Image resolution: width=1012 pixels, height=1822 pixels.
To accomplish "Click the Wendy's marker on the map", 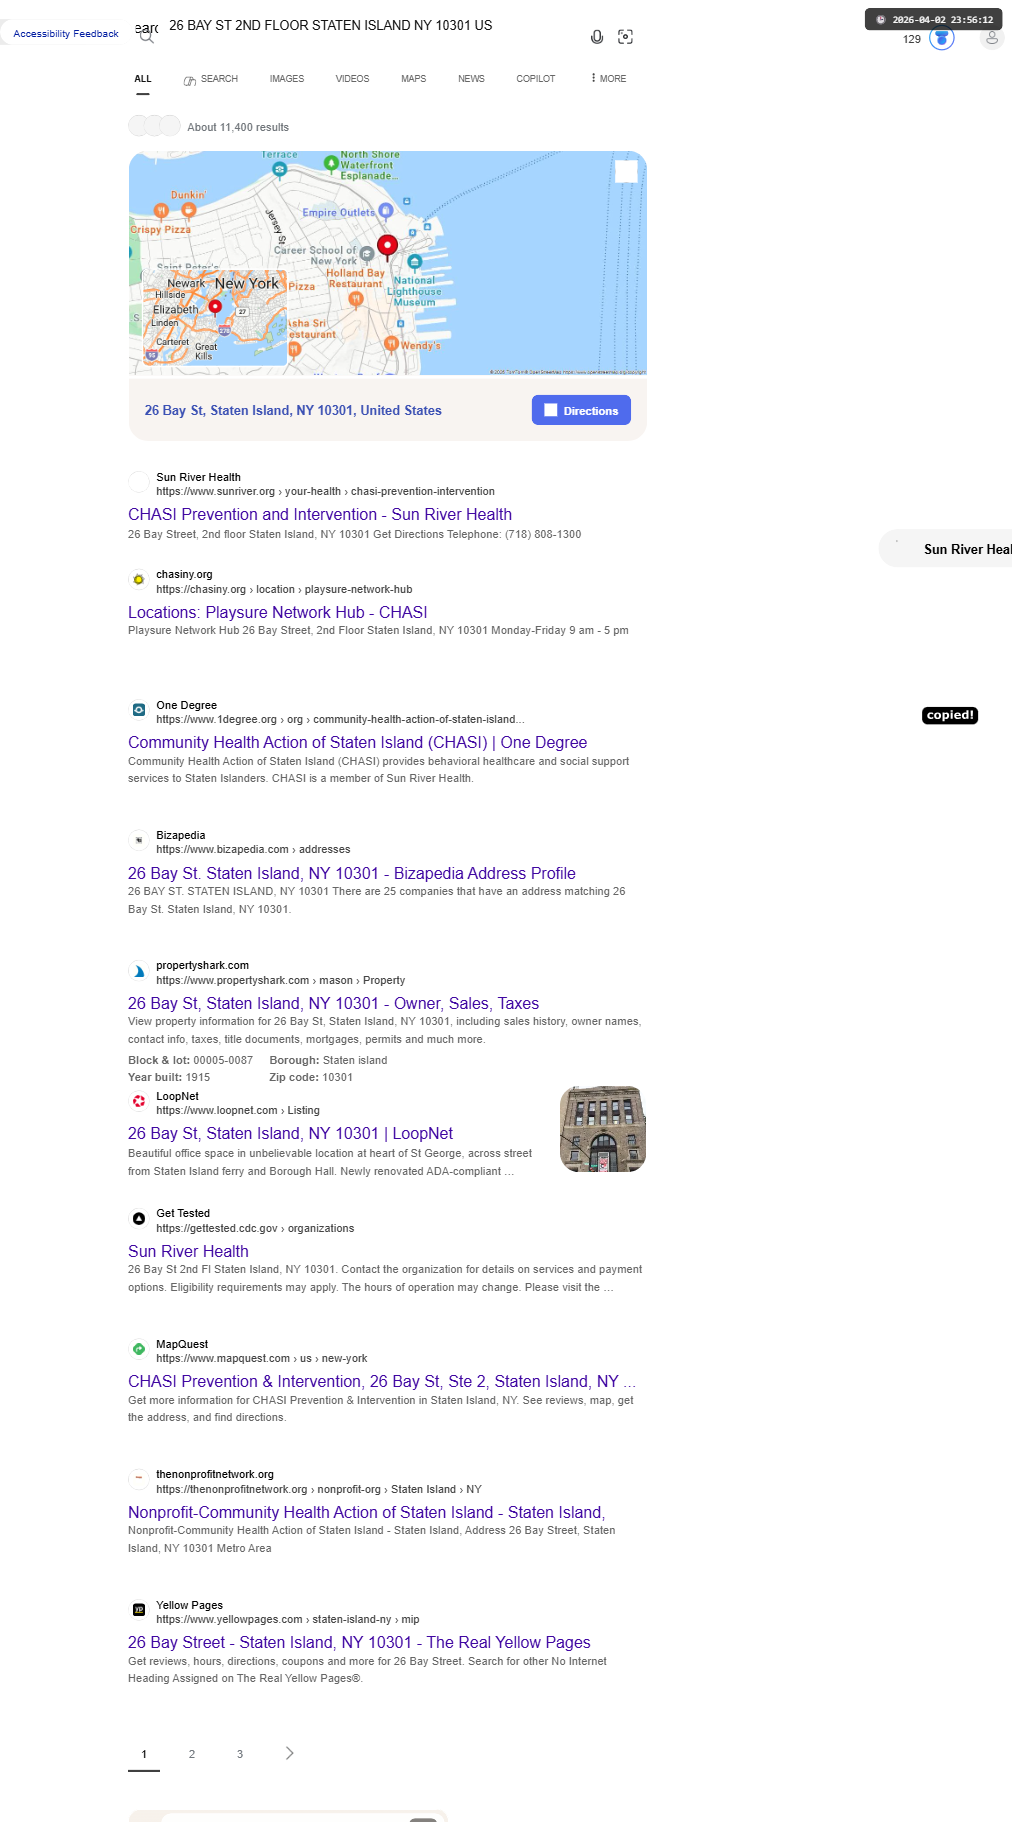I will [392, 344].
